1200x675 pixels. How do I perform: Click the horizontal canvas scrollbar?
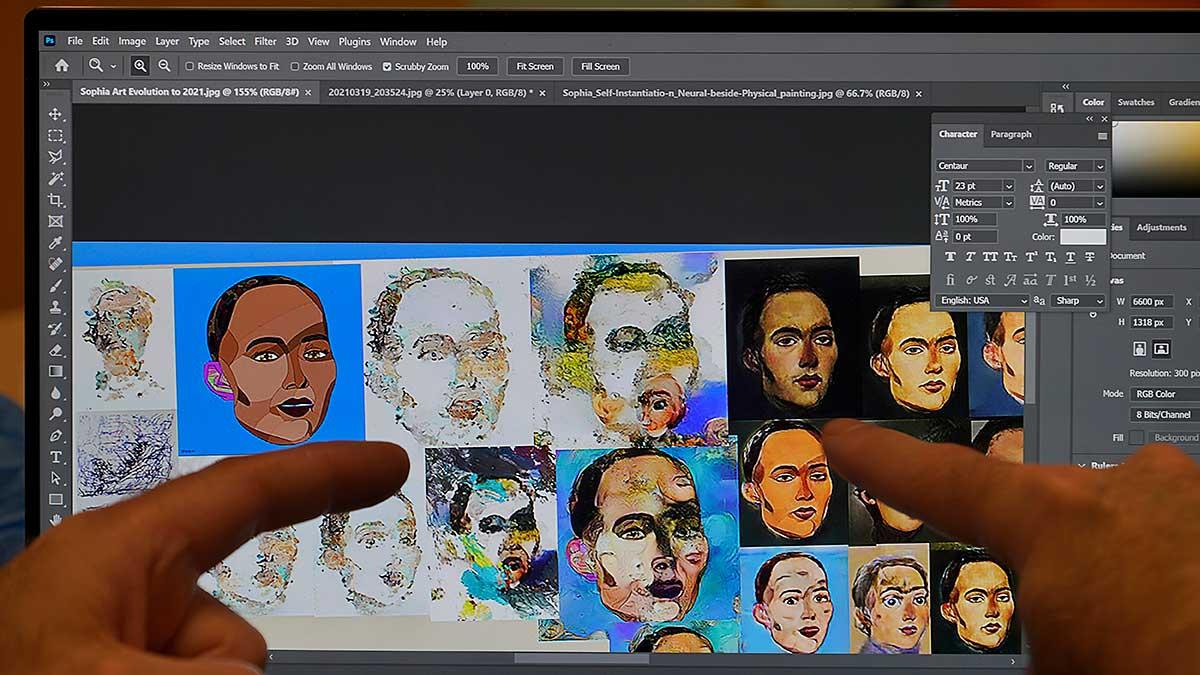pyautogui.click(x=581, y=659)
